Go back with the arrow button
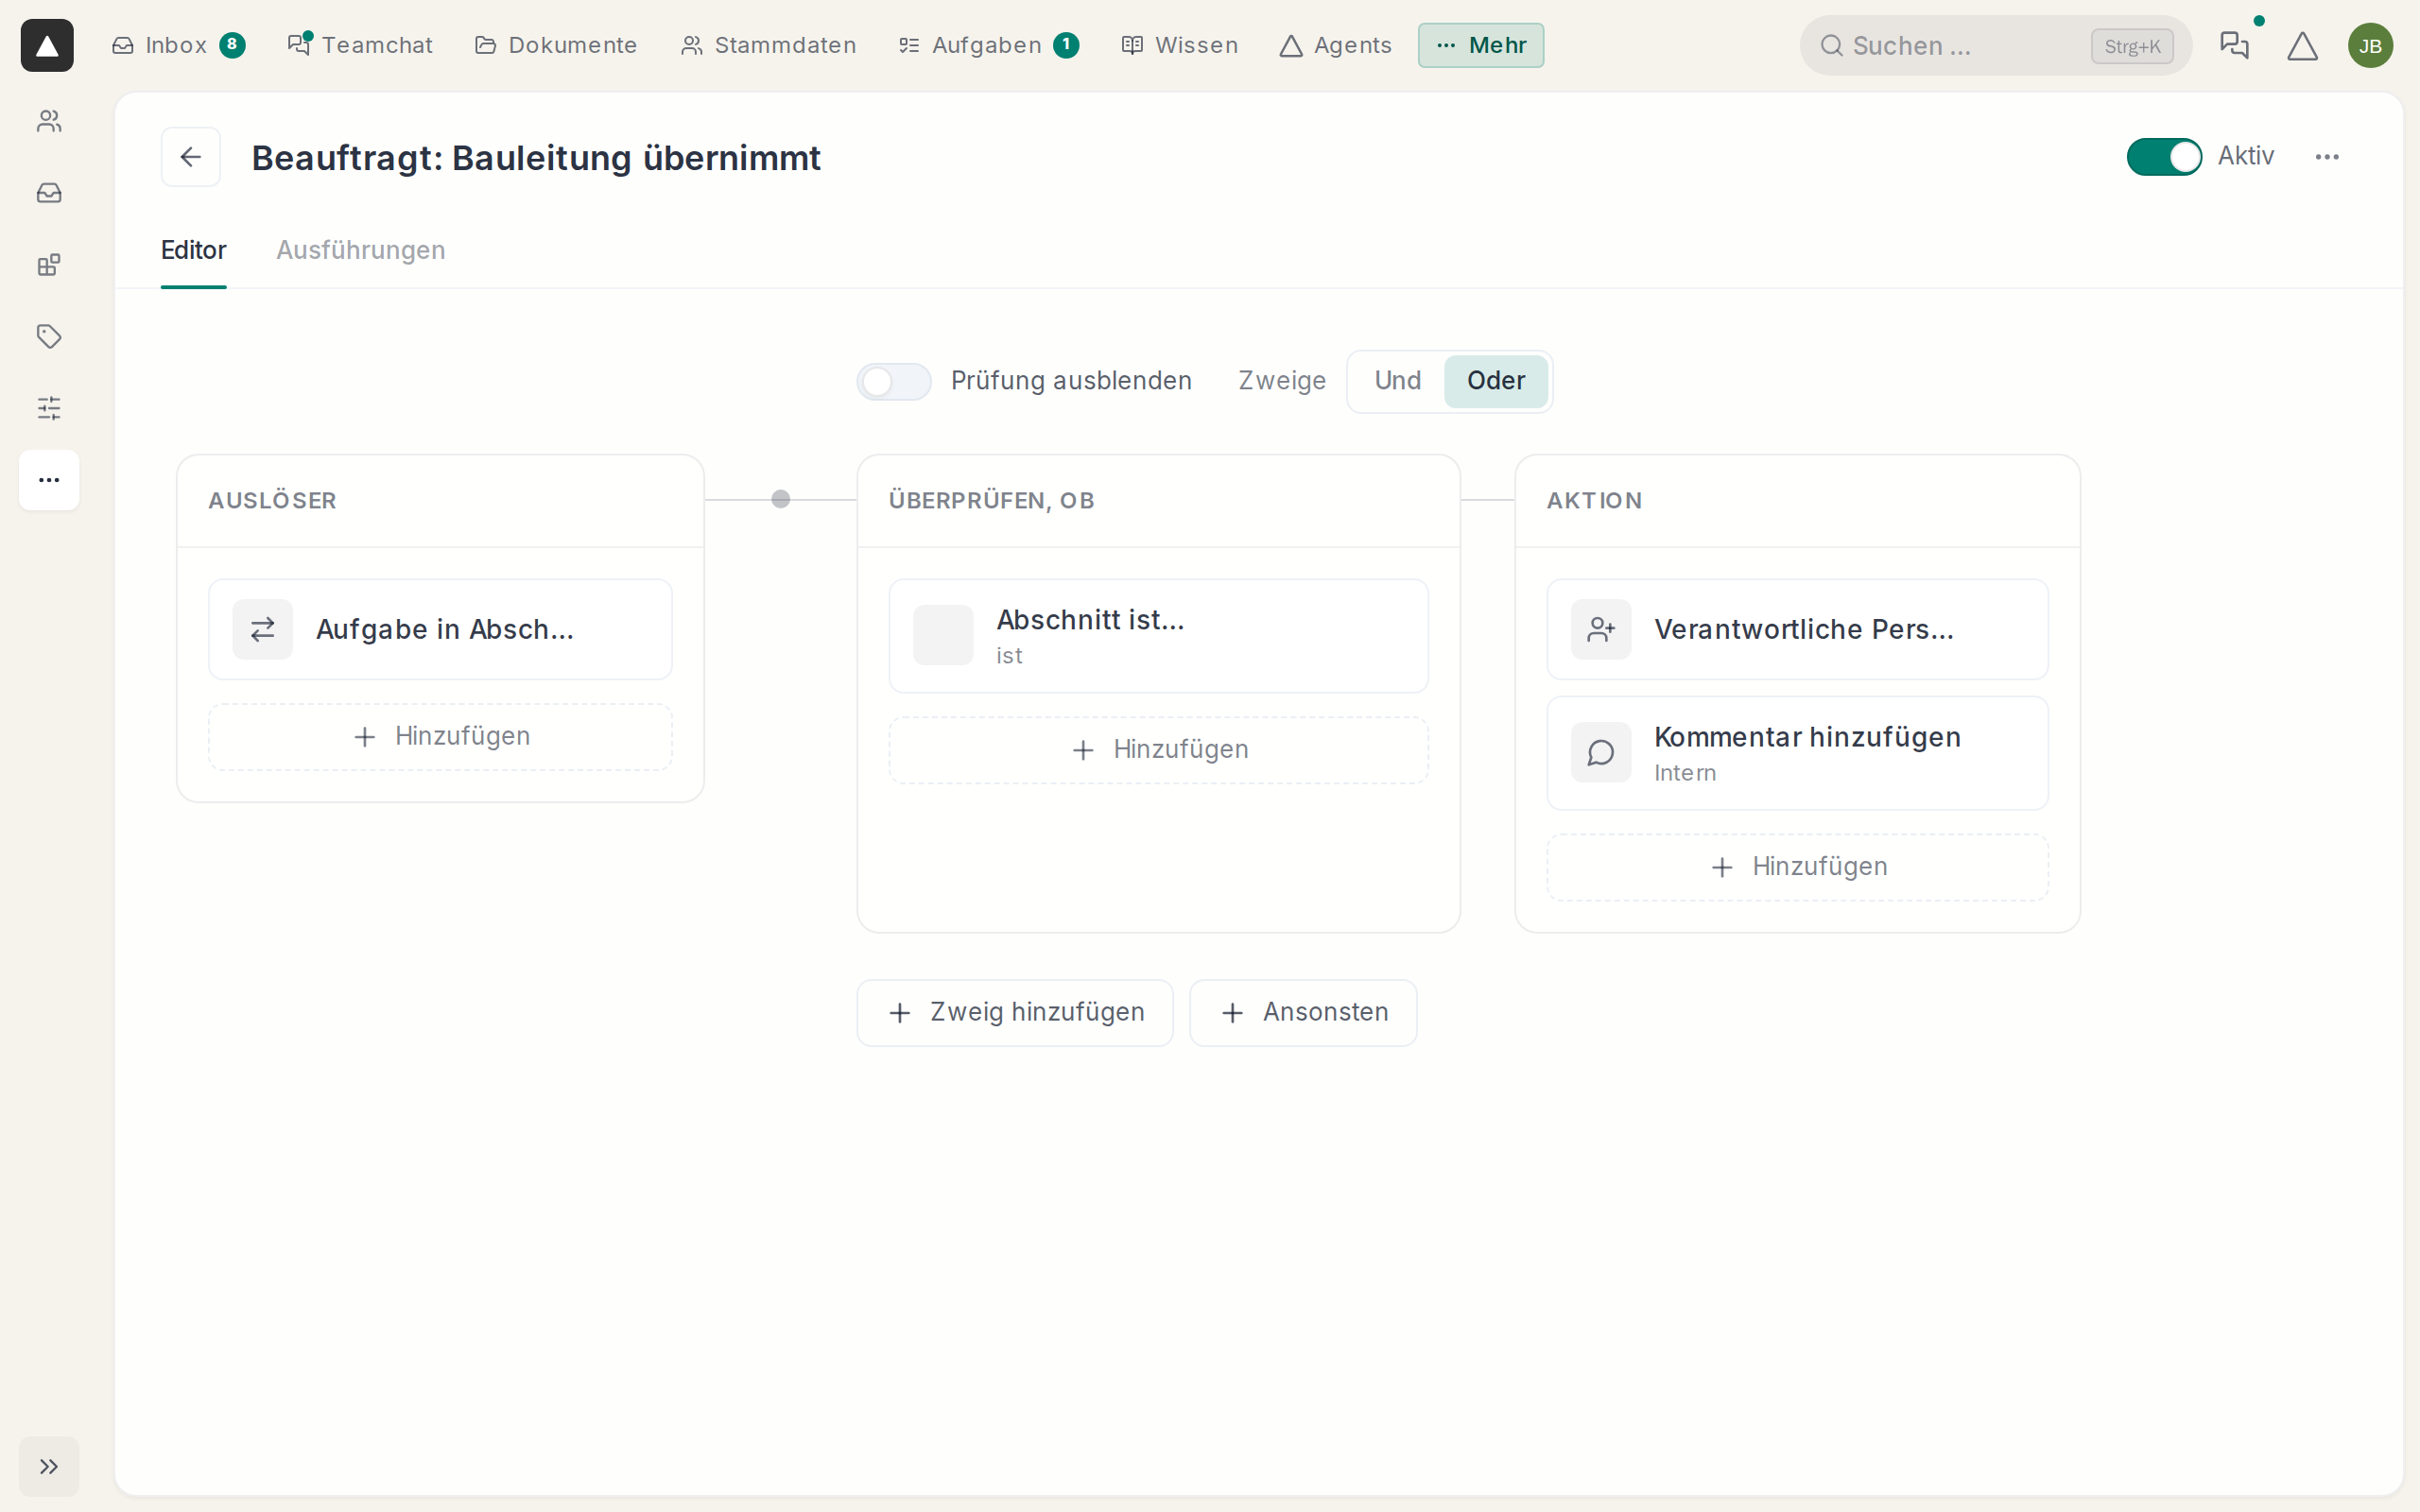This screenshot has height=1512, width=2420. tap(191, 157)
